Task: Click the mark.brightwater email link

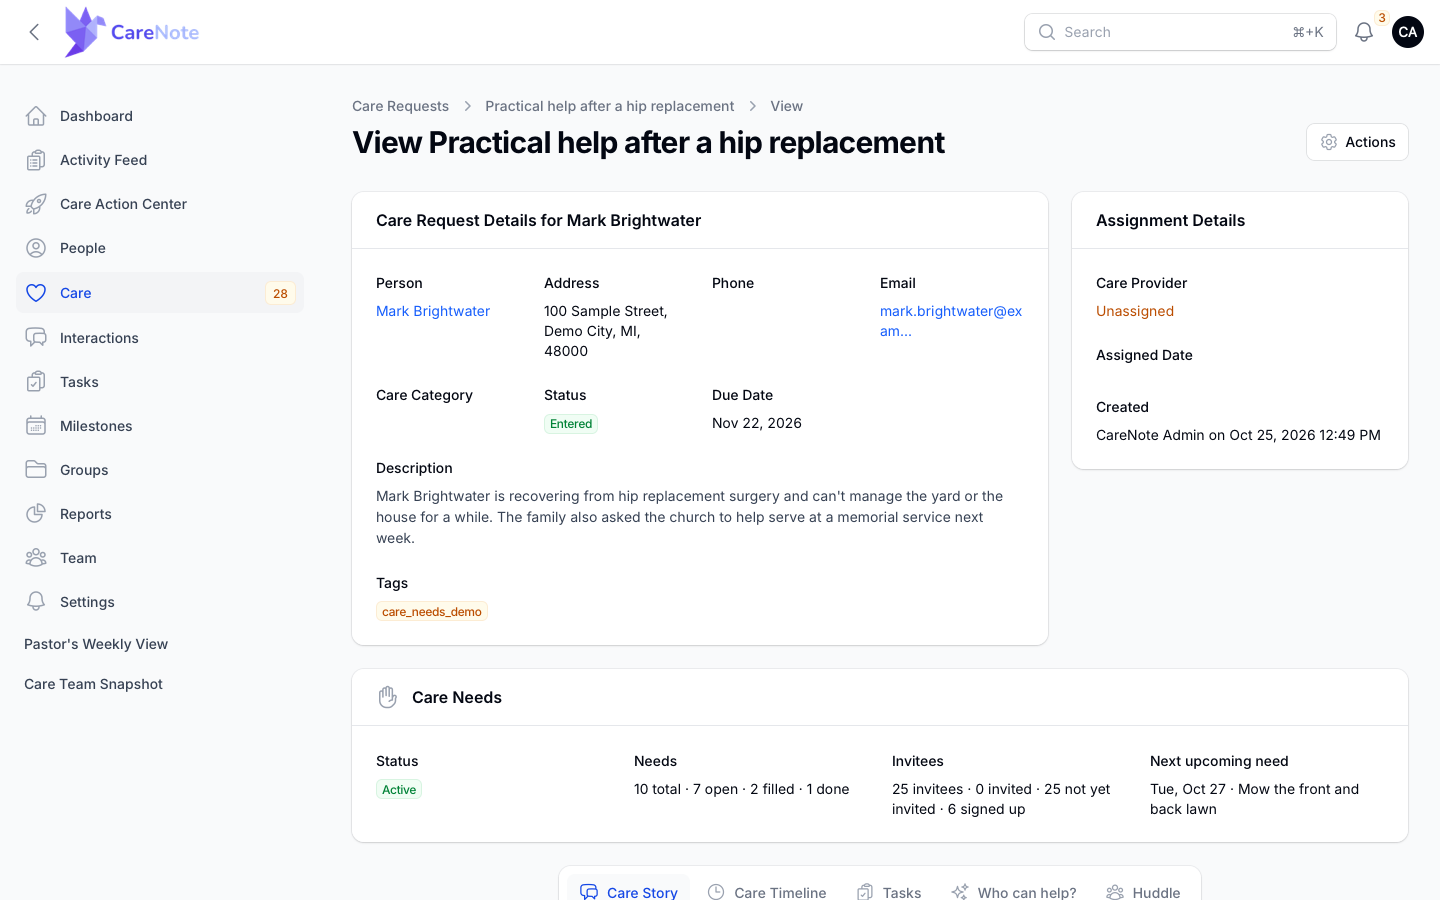Action: (x=951, y=321)
